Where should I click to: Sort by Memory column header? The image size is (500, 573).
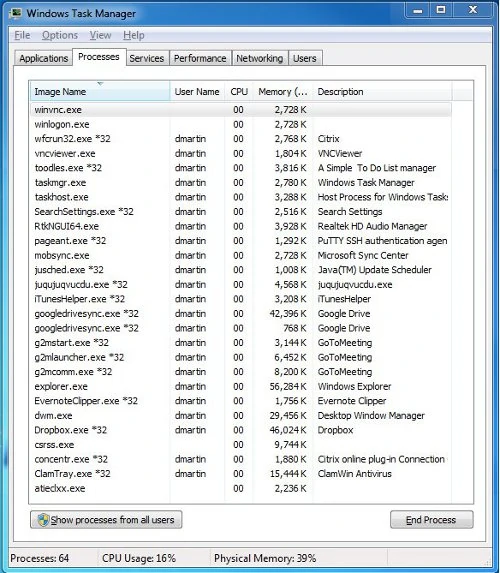tap(283, 91)
